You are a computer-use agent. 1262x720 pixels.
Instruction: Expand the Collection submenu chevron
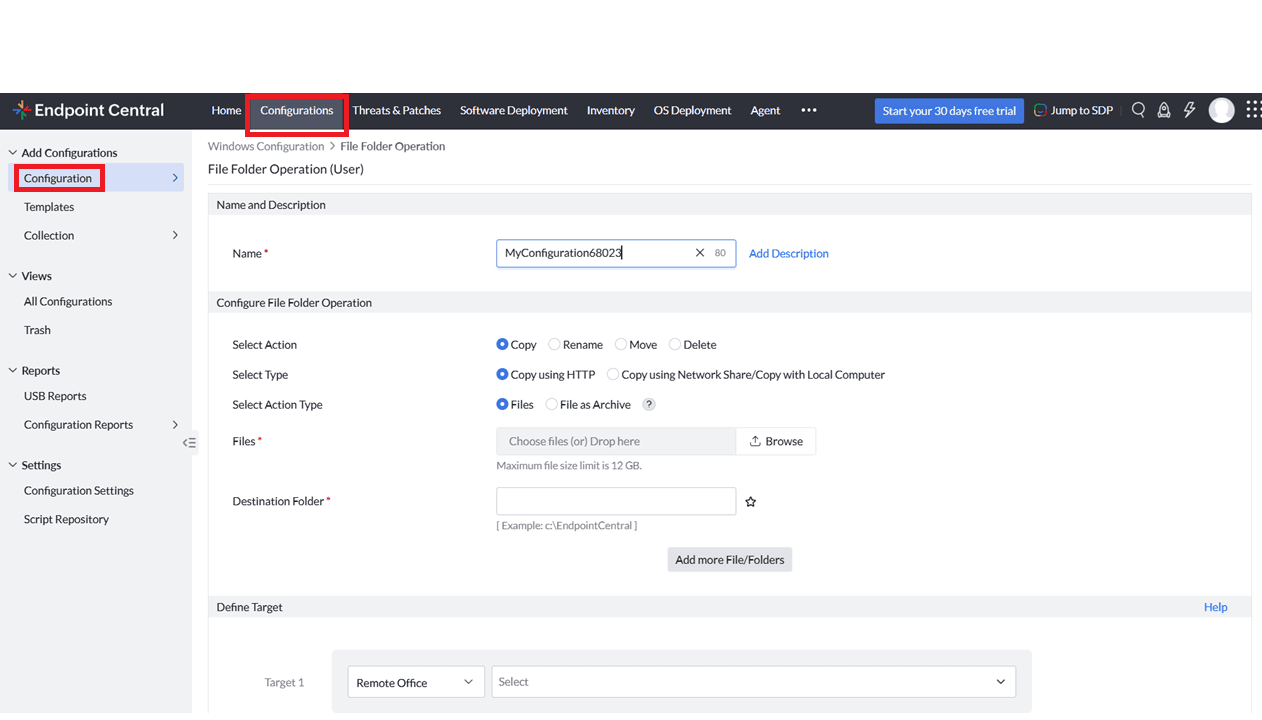175,236
